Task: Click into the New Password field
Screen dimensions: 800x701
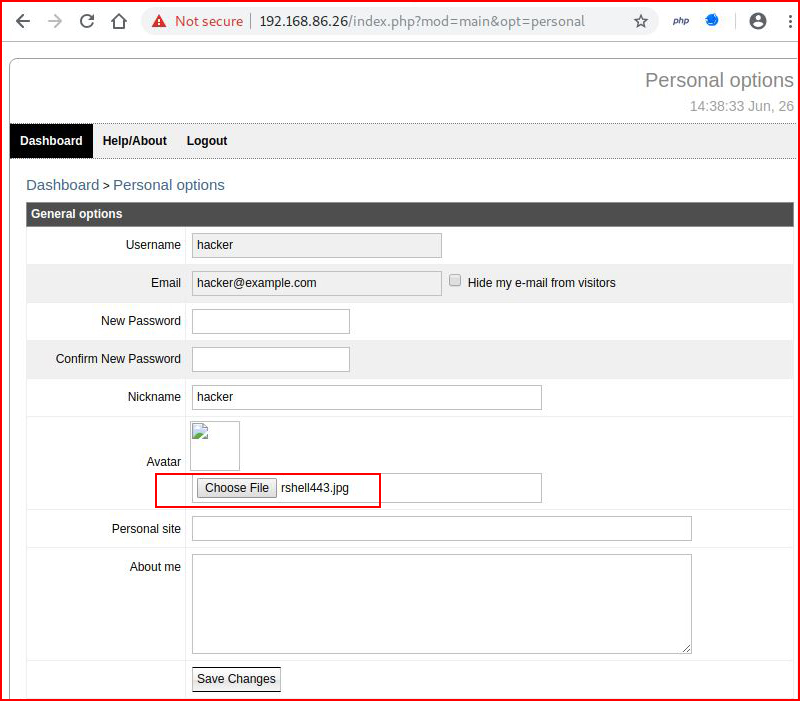Action: [x=271, y=321]
